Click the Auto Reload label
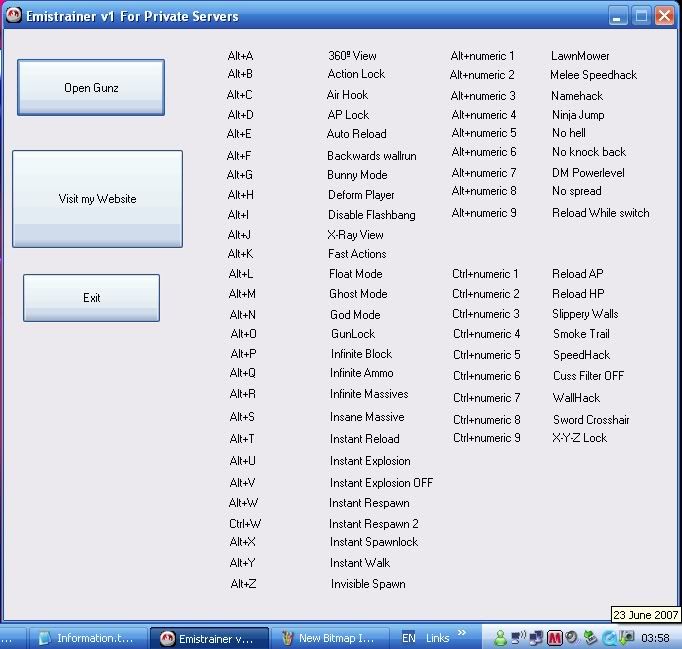 356,134
